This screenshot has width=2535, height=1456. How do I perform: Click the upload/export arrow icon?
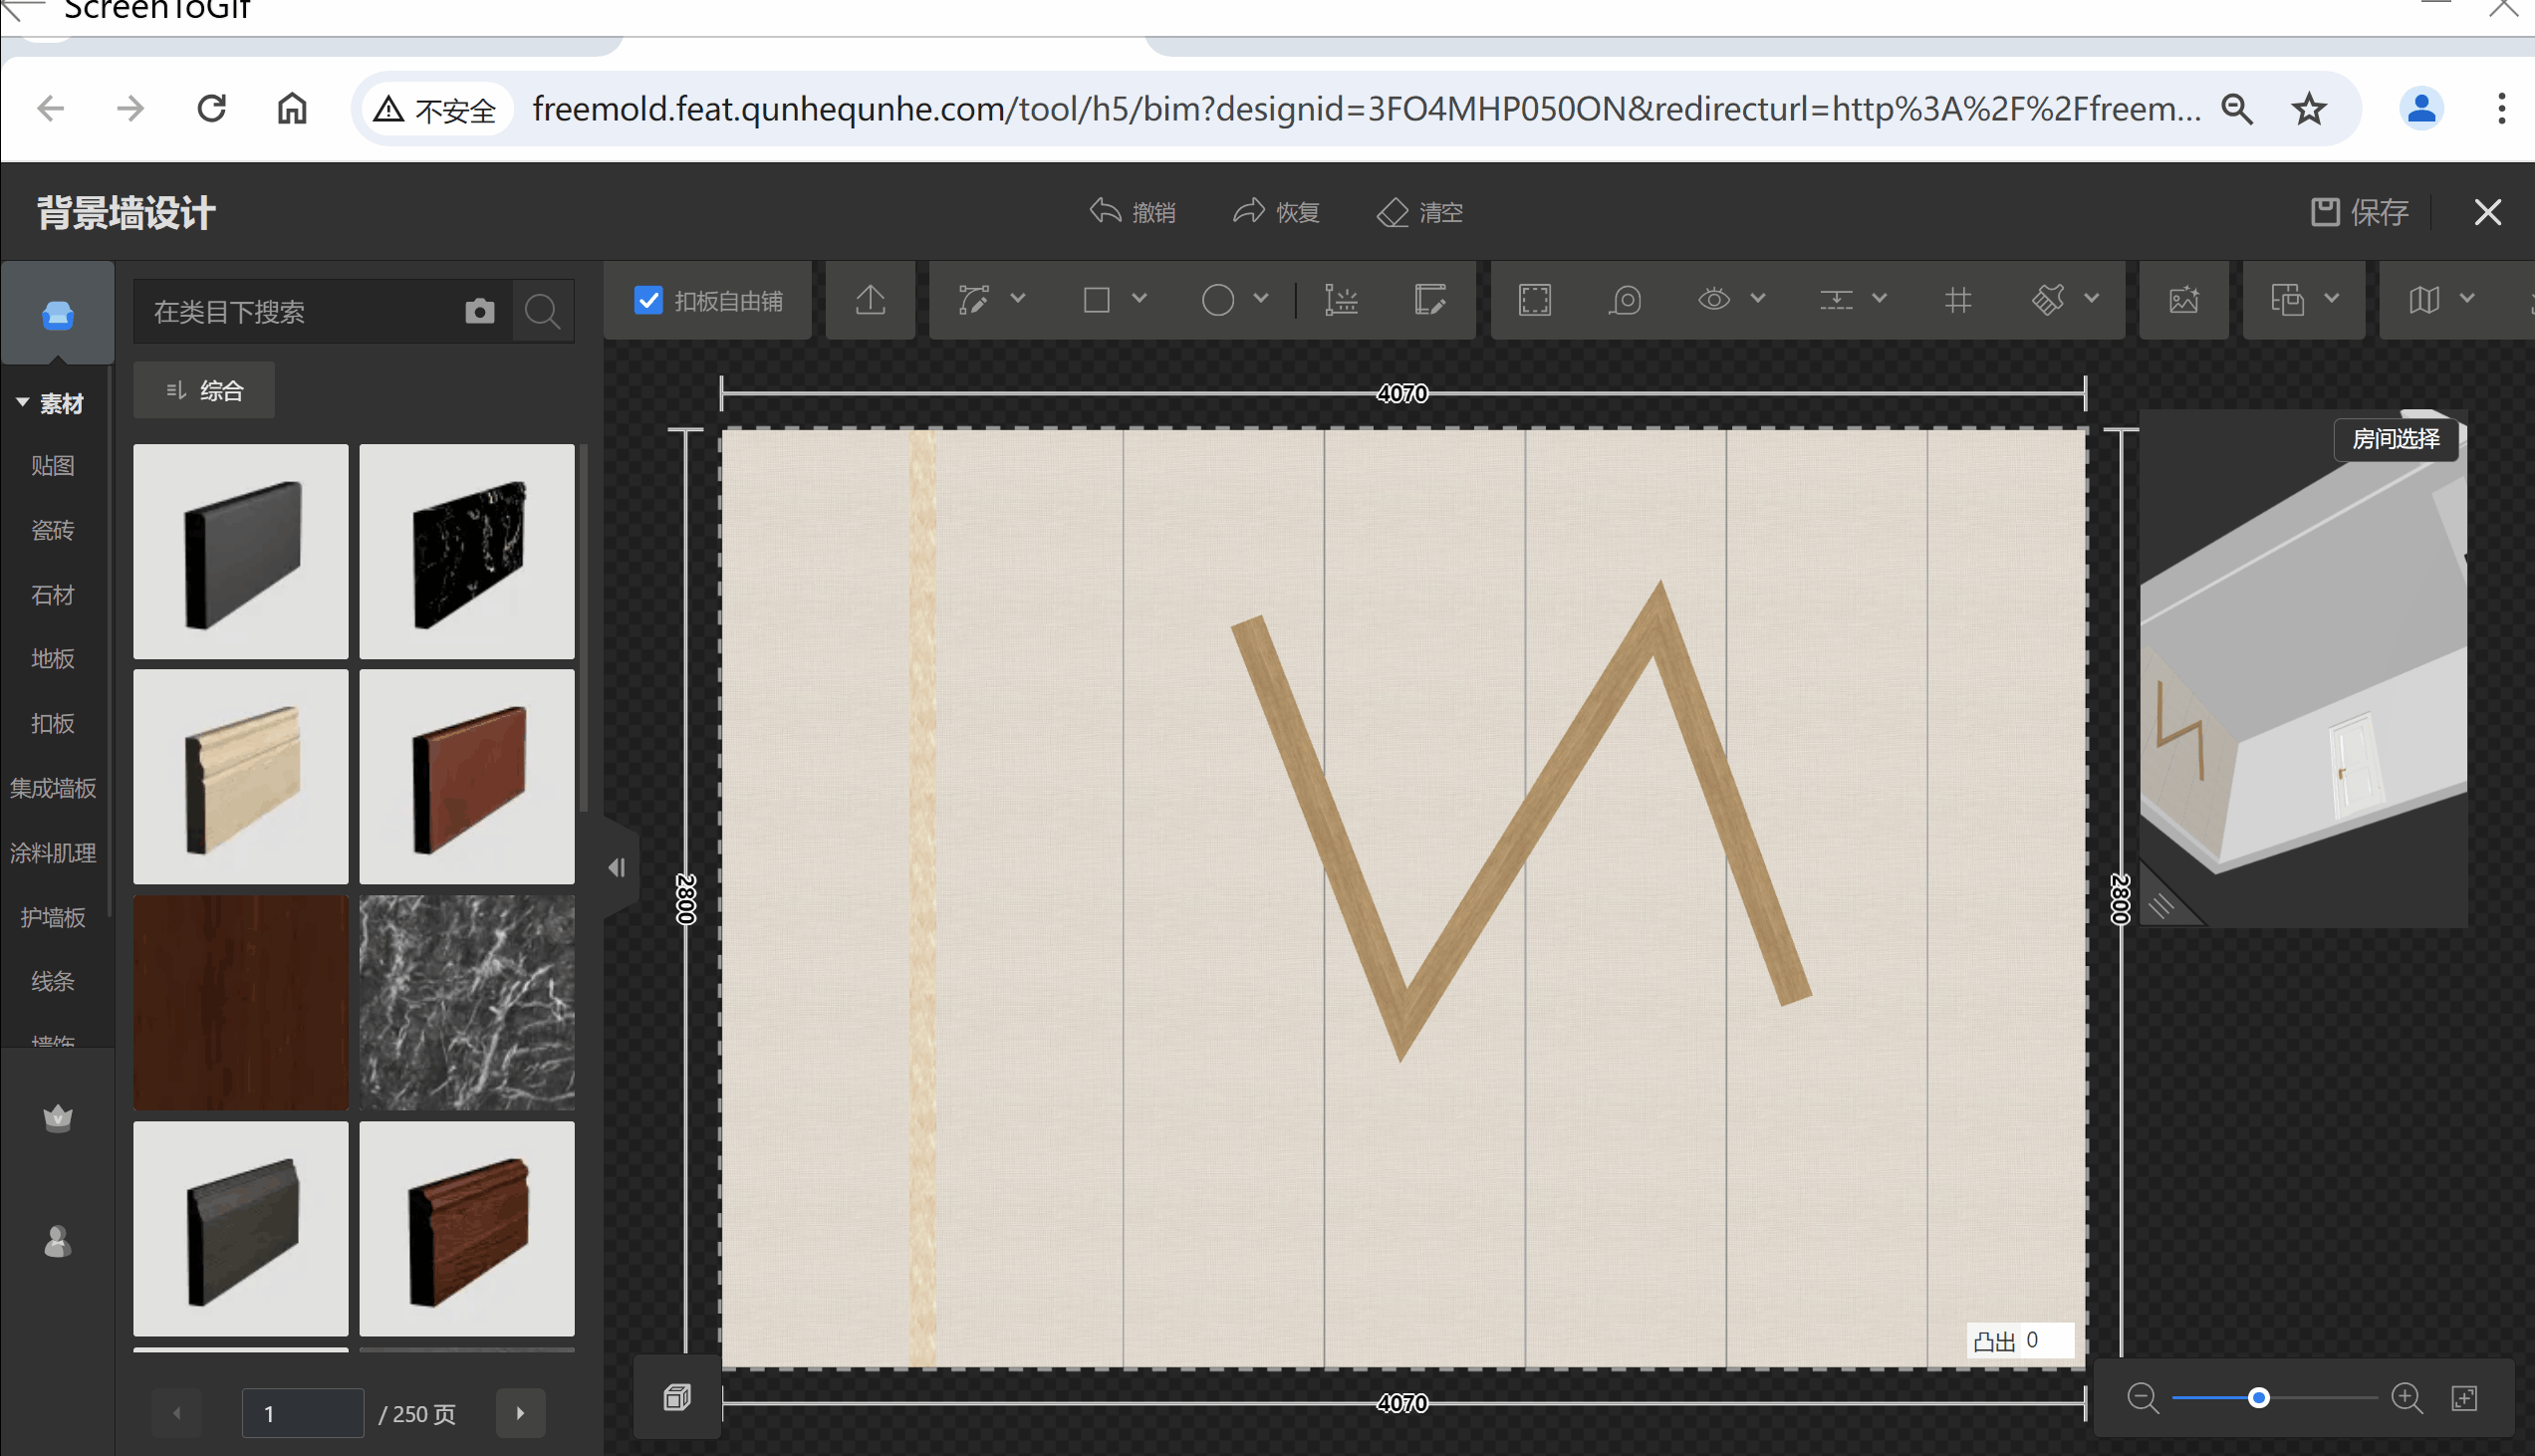coord(870,300)
